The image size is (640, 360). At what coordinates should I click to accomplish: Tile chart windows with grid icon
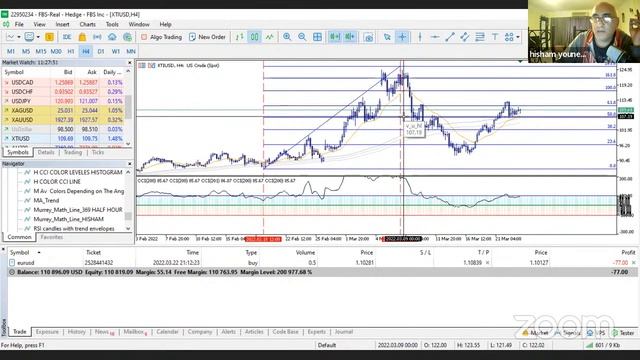coord(317,37)
